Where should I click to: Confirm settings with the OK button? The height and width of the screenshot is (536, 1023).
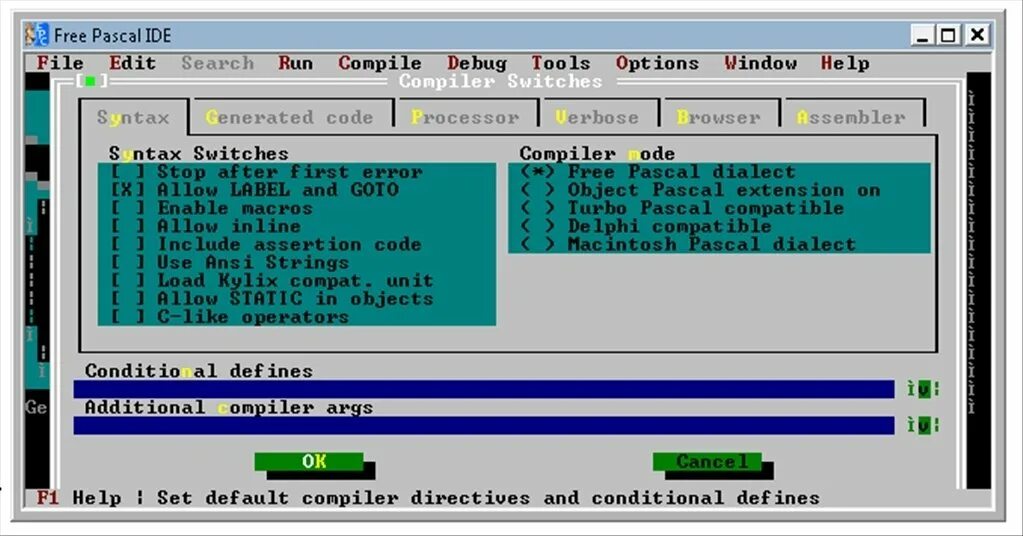point(309,462)
